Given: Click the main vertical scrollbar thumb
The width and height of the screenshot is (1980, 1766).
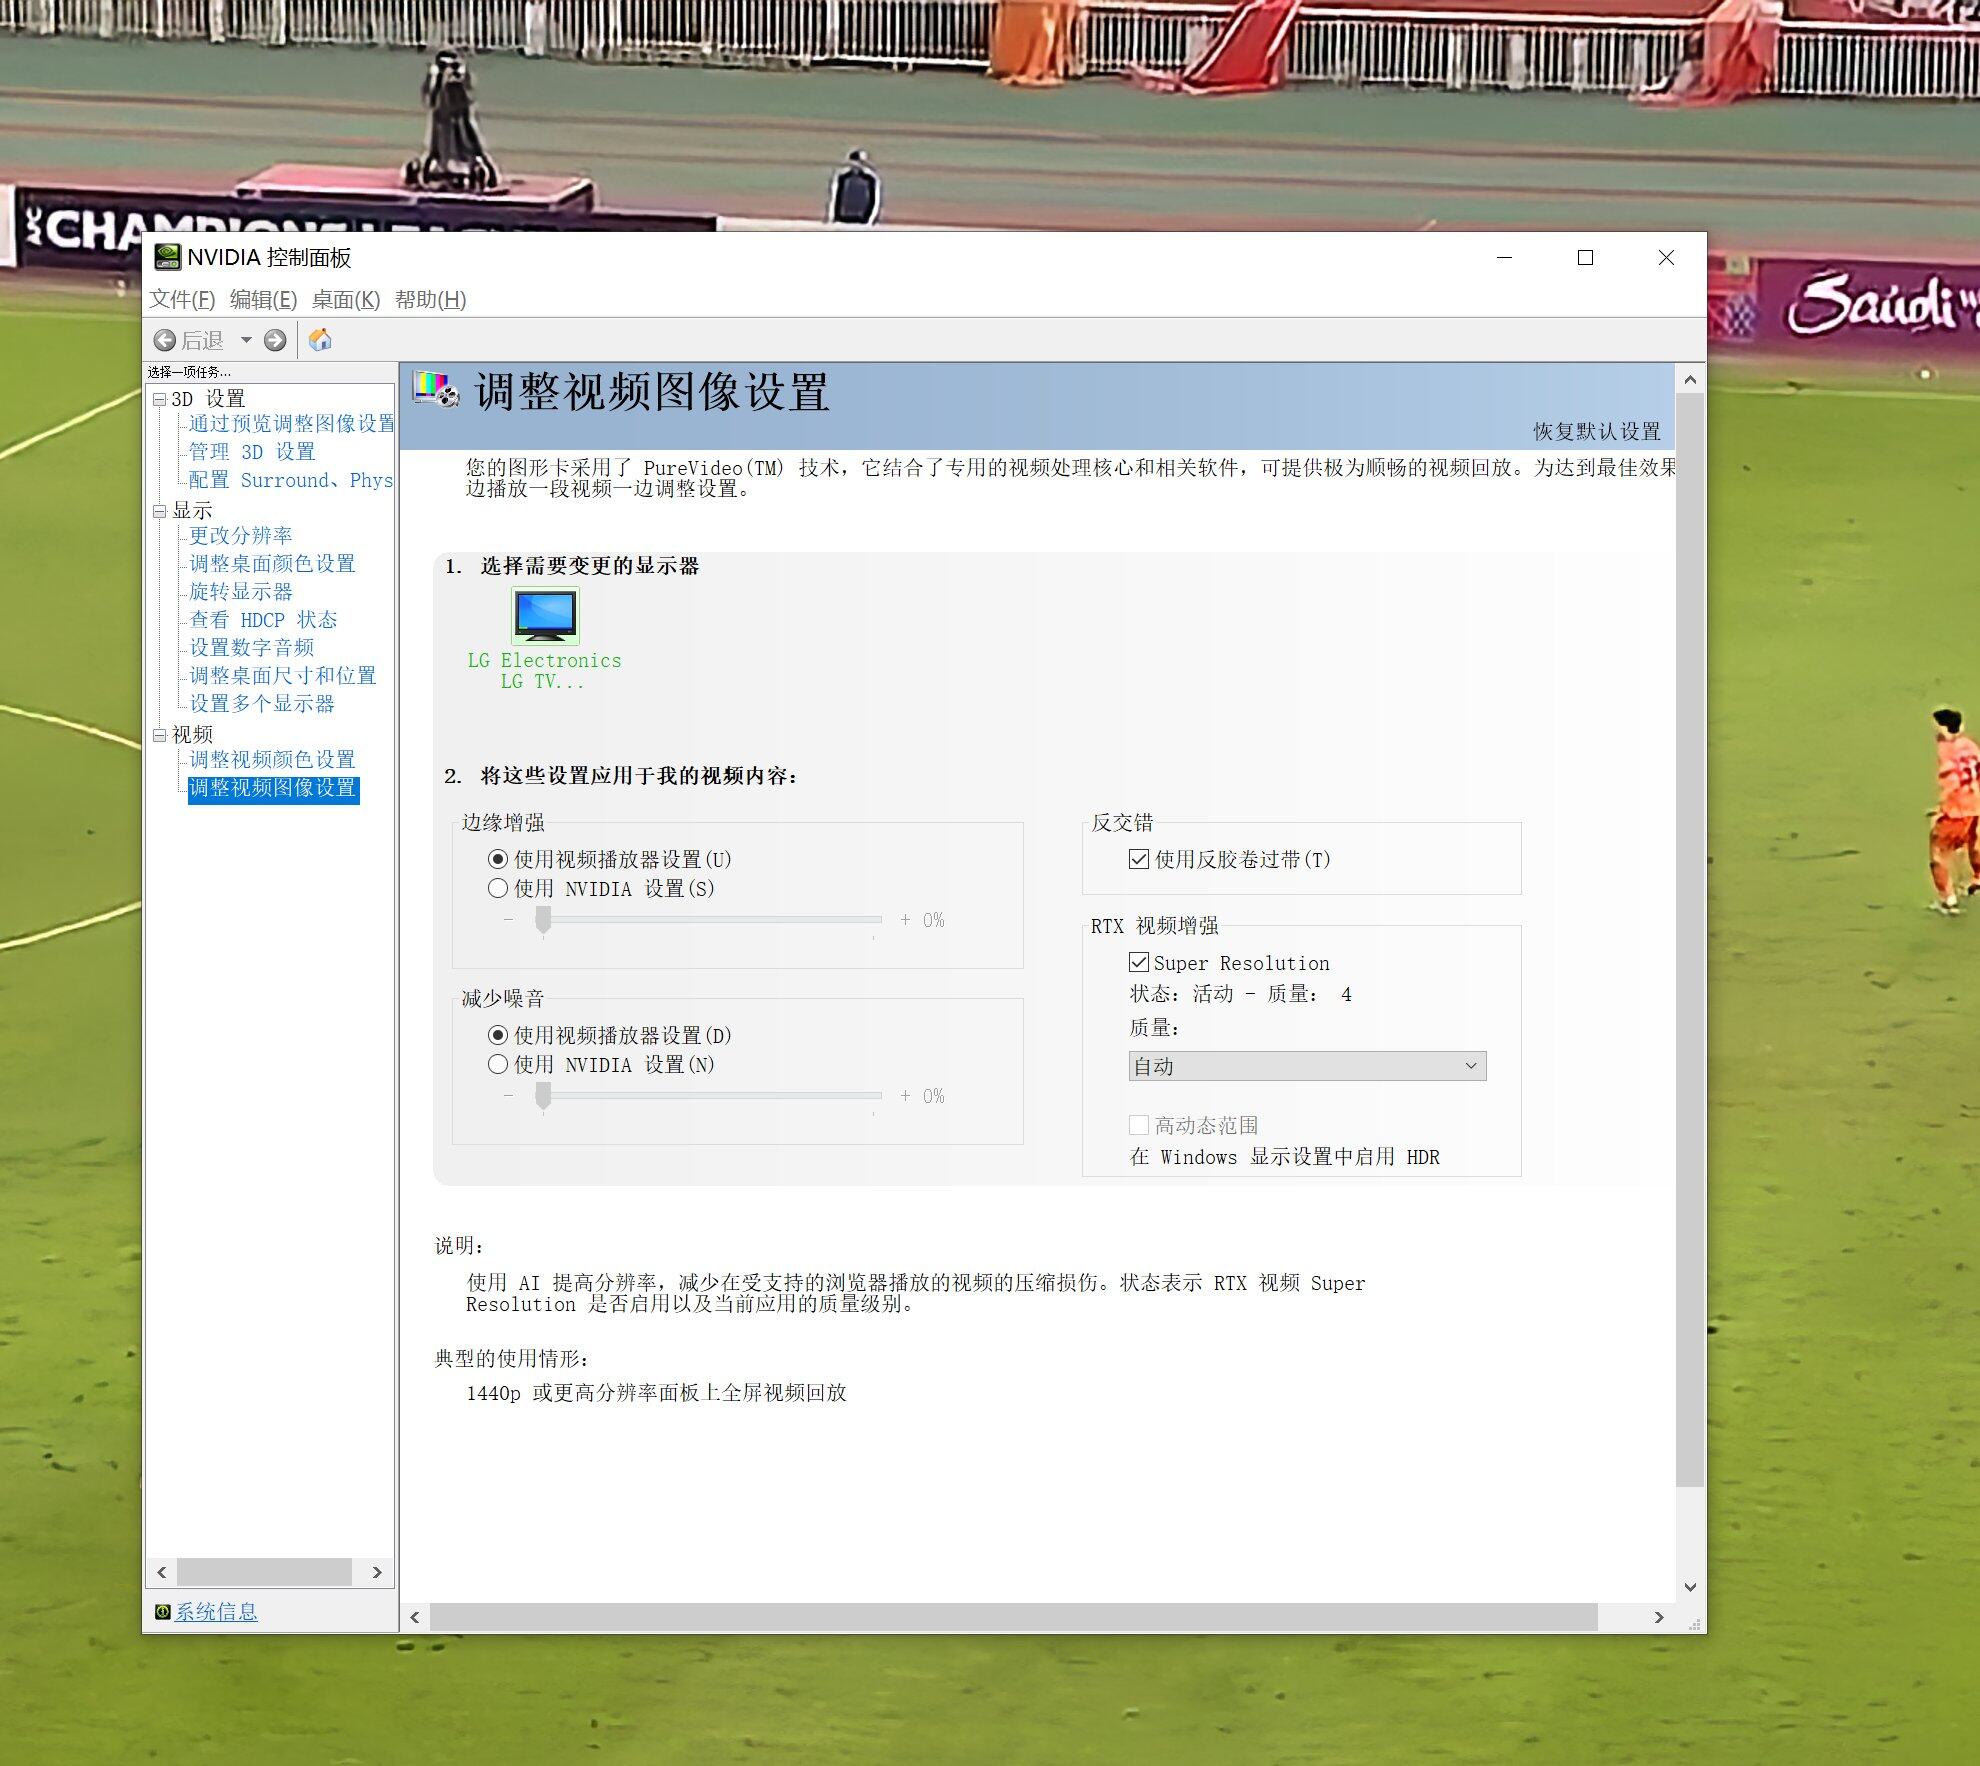Looking at the screenshot, I should tap(1690, 940).
